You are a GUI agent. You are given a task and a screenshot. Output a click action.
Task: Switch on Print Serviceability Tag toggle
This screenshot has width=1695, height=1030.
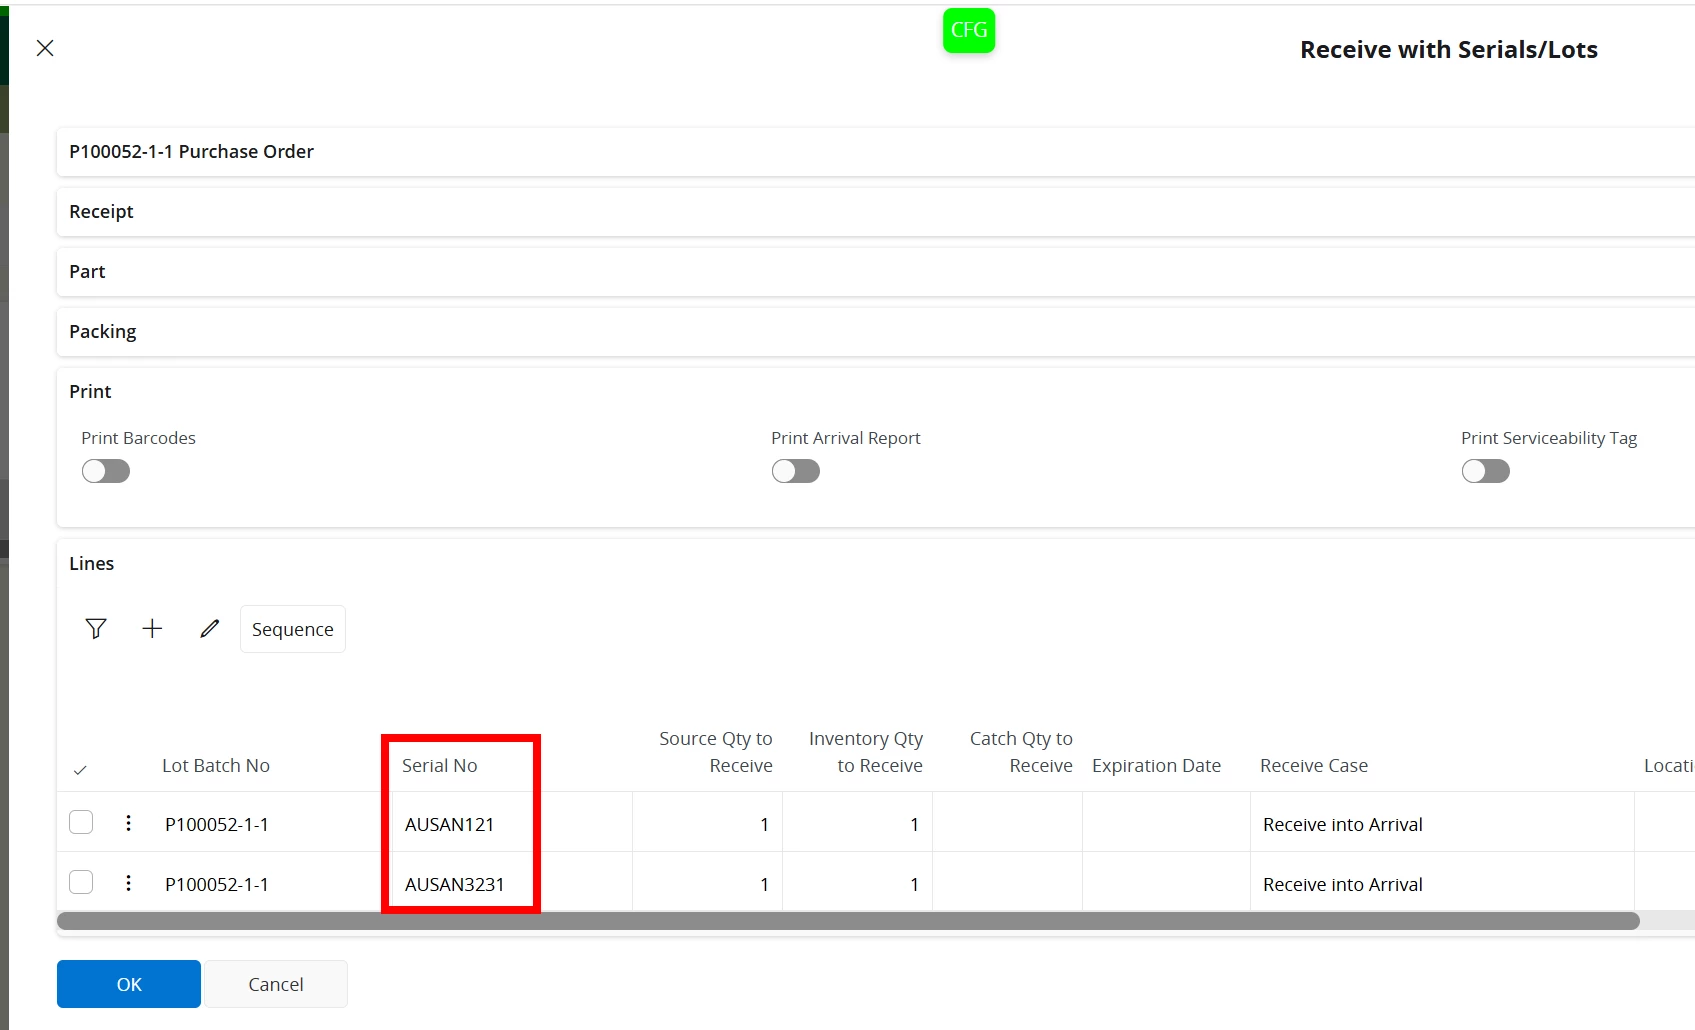pos(1486,471)
